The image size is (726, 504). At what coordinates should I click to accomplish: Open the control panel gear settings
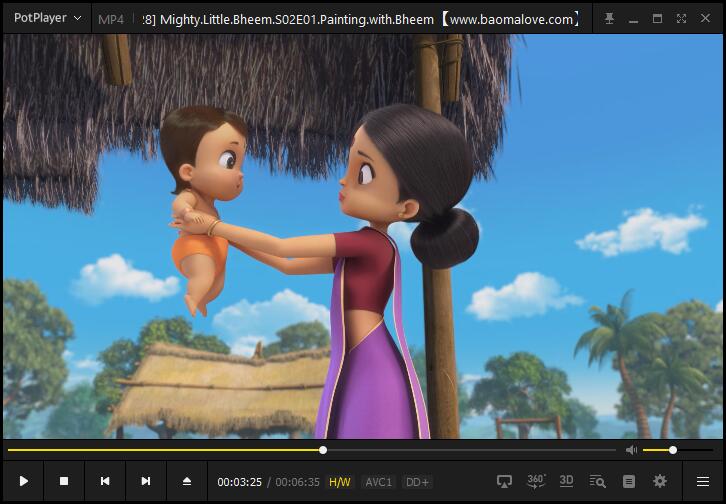pos(659,481)
